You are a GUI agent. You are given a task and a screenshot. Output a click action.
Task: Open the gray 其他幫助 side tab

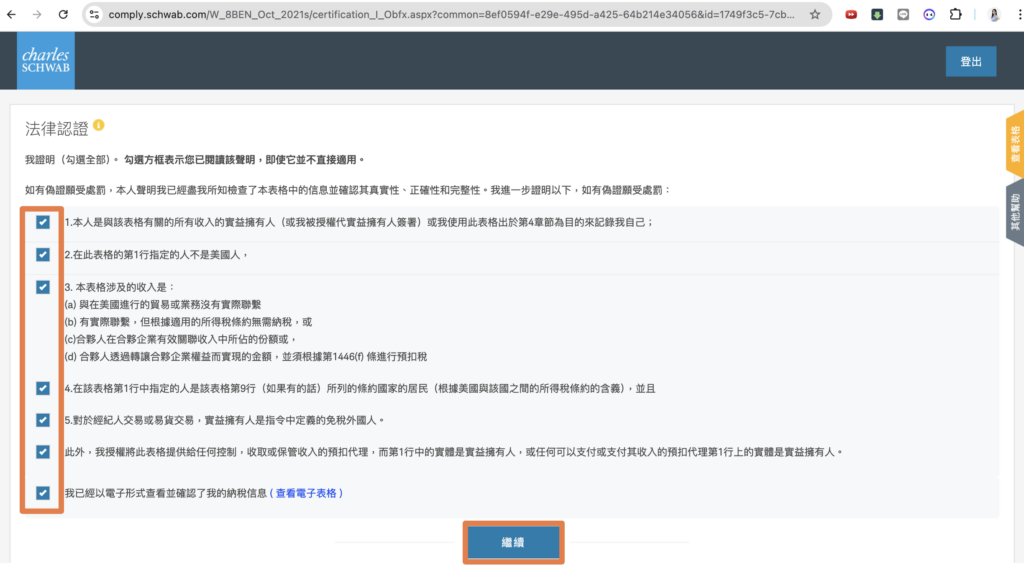point(1014,212)
